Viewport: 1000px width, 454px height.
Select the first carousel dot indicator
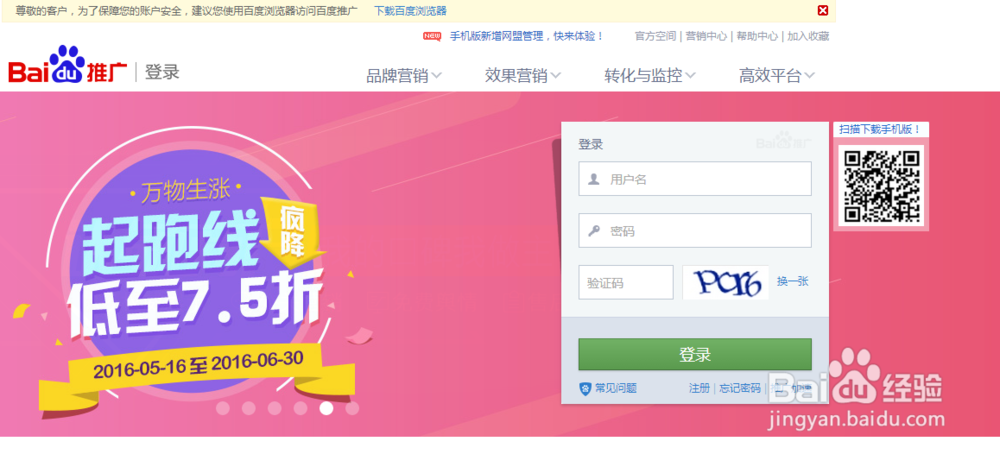point(223,408)
